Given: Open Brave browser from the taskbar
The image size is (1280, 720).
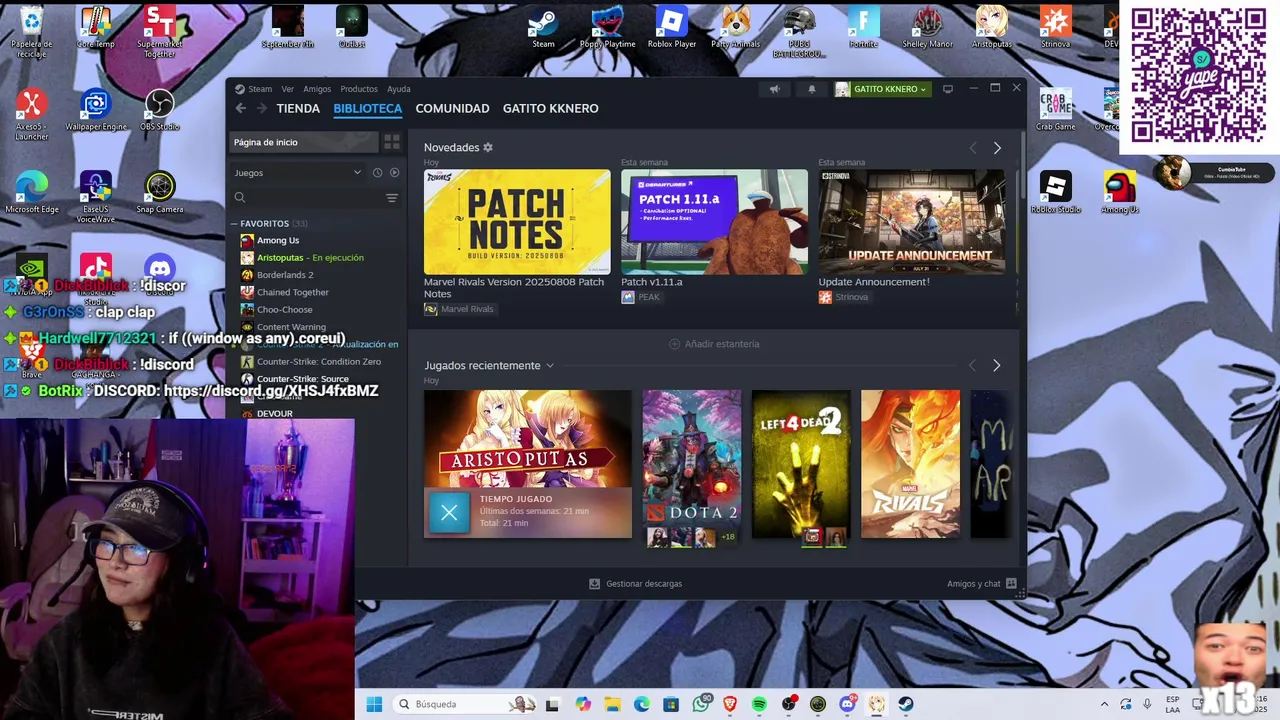Looking at the screenshot, I should [730, 704].
